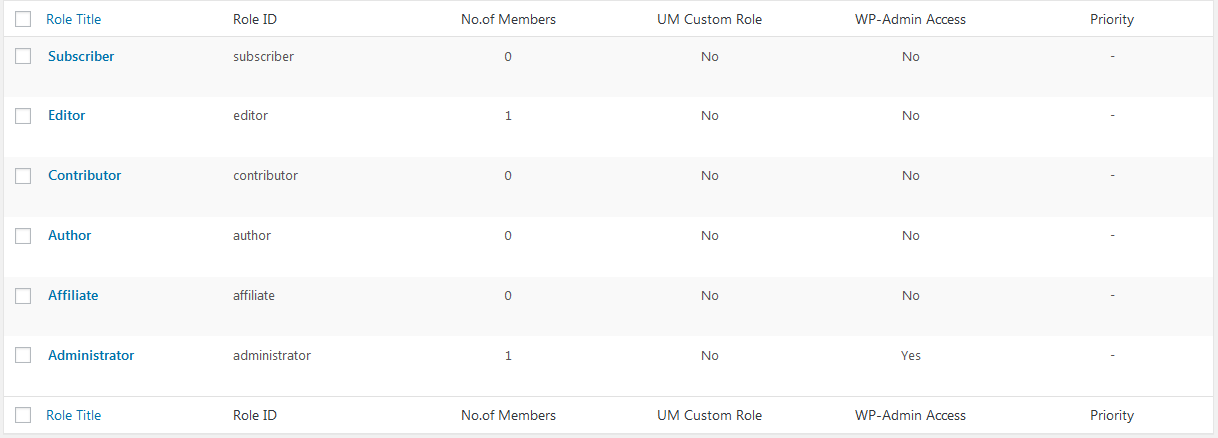
Task: Check the Subscriber role checkbox
Action: (23, 57)
